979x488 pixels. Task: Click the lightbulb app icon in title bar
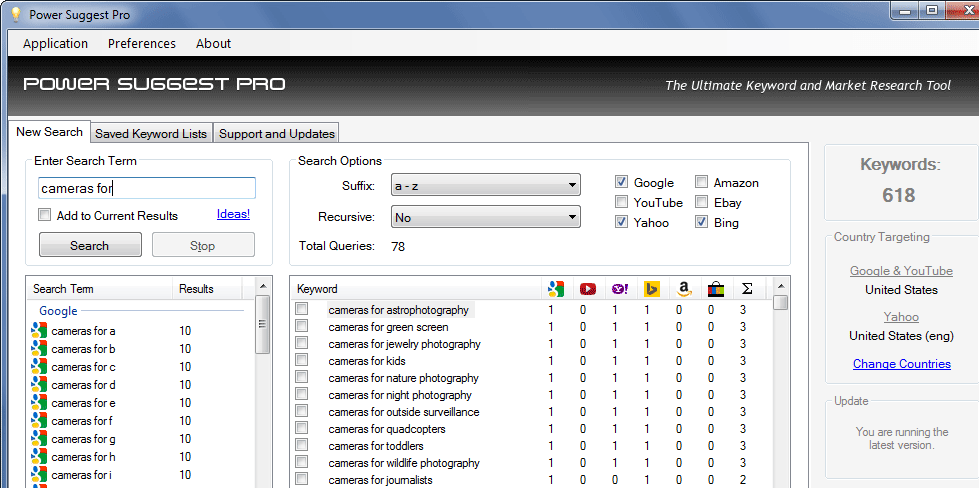tap(16, 14)
